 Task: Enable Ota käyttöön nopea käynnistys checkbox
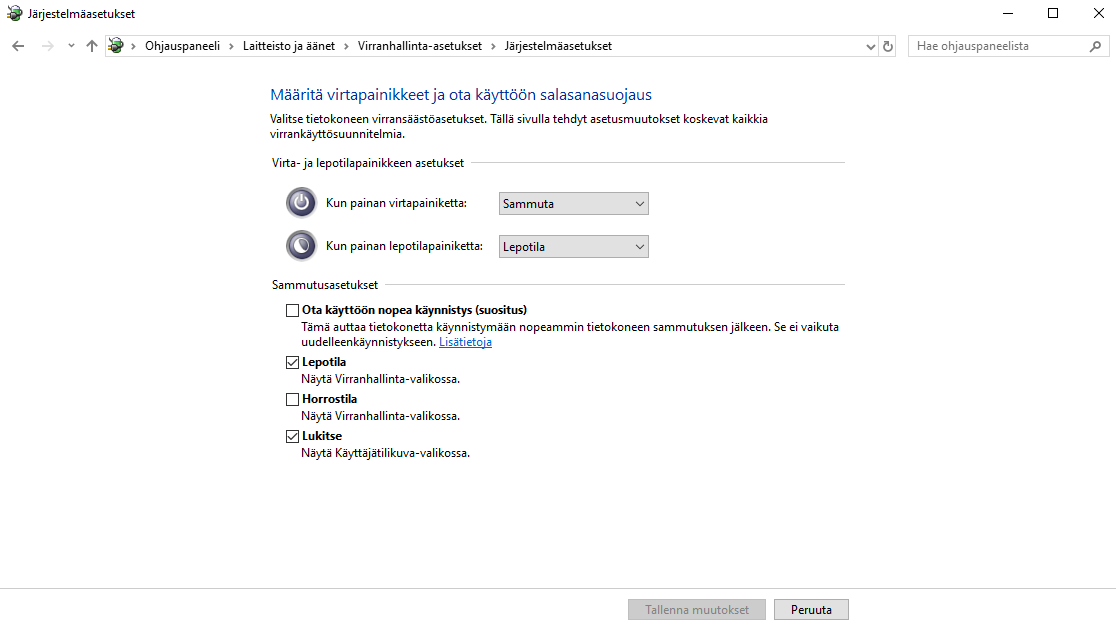(293, 310)
